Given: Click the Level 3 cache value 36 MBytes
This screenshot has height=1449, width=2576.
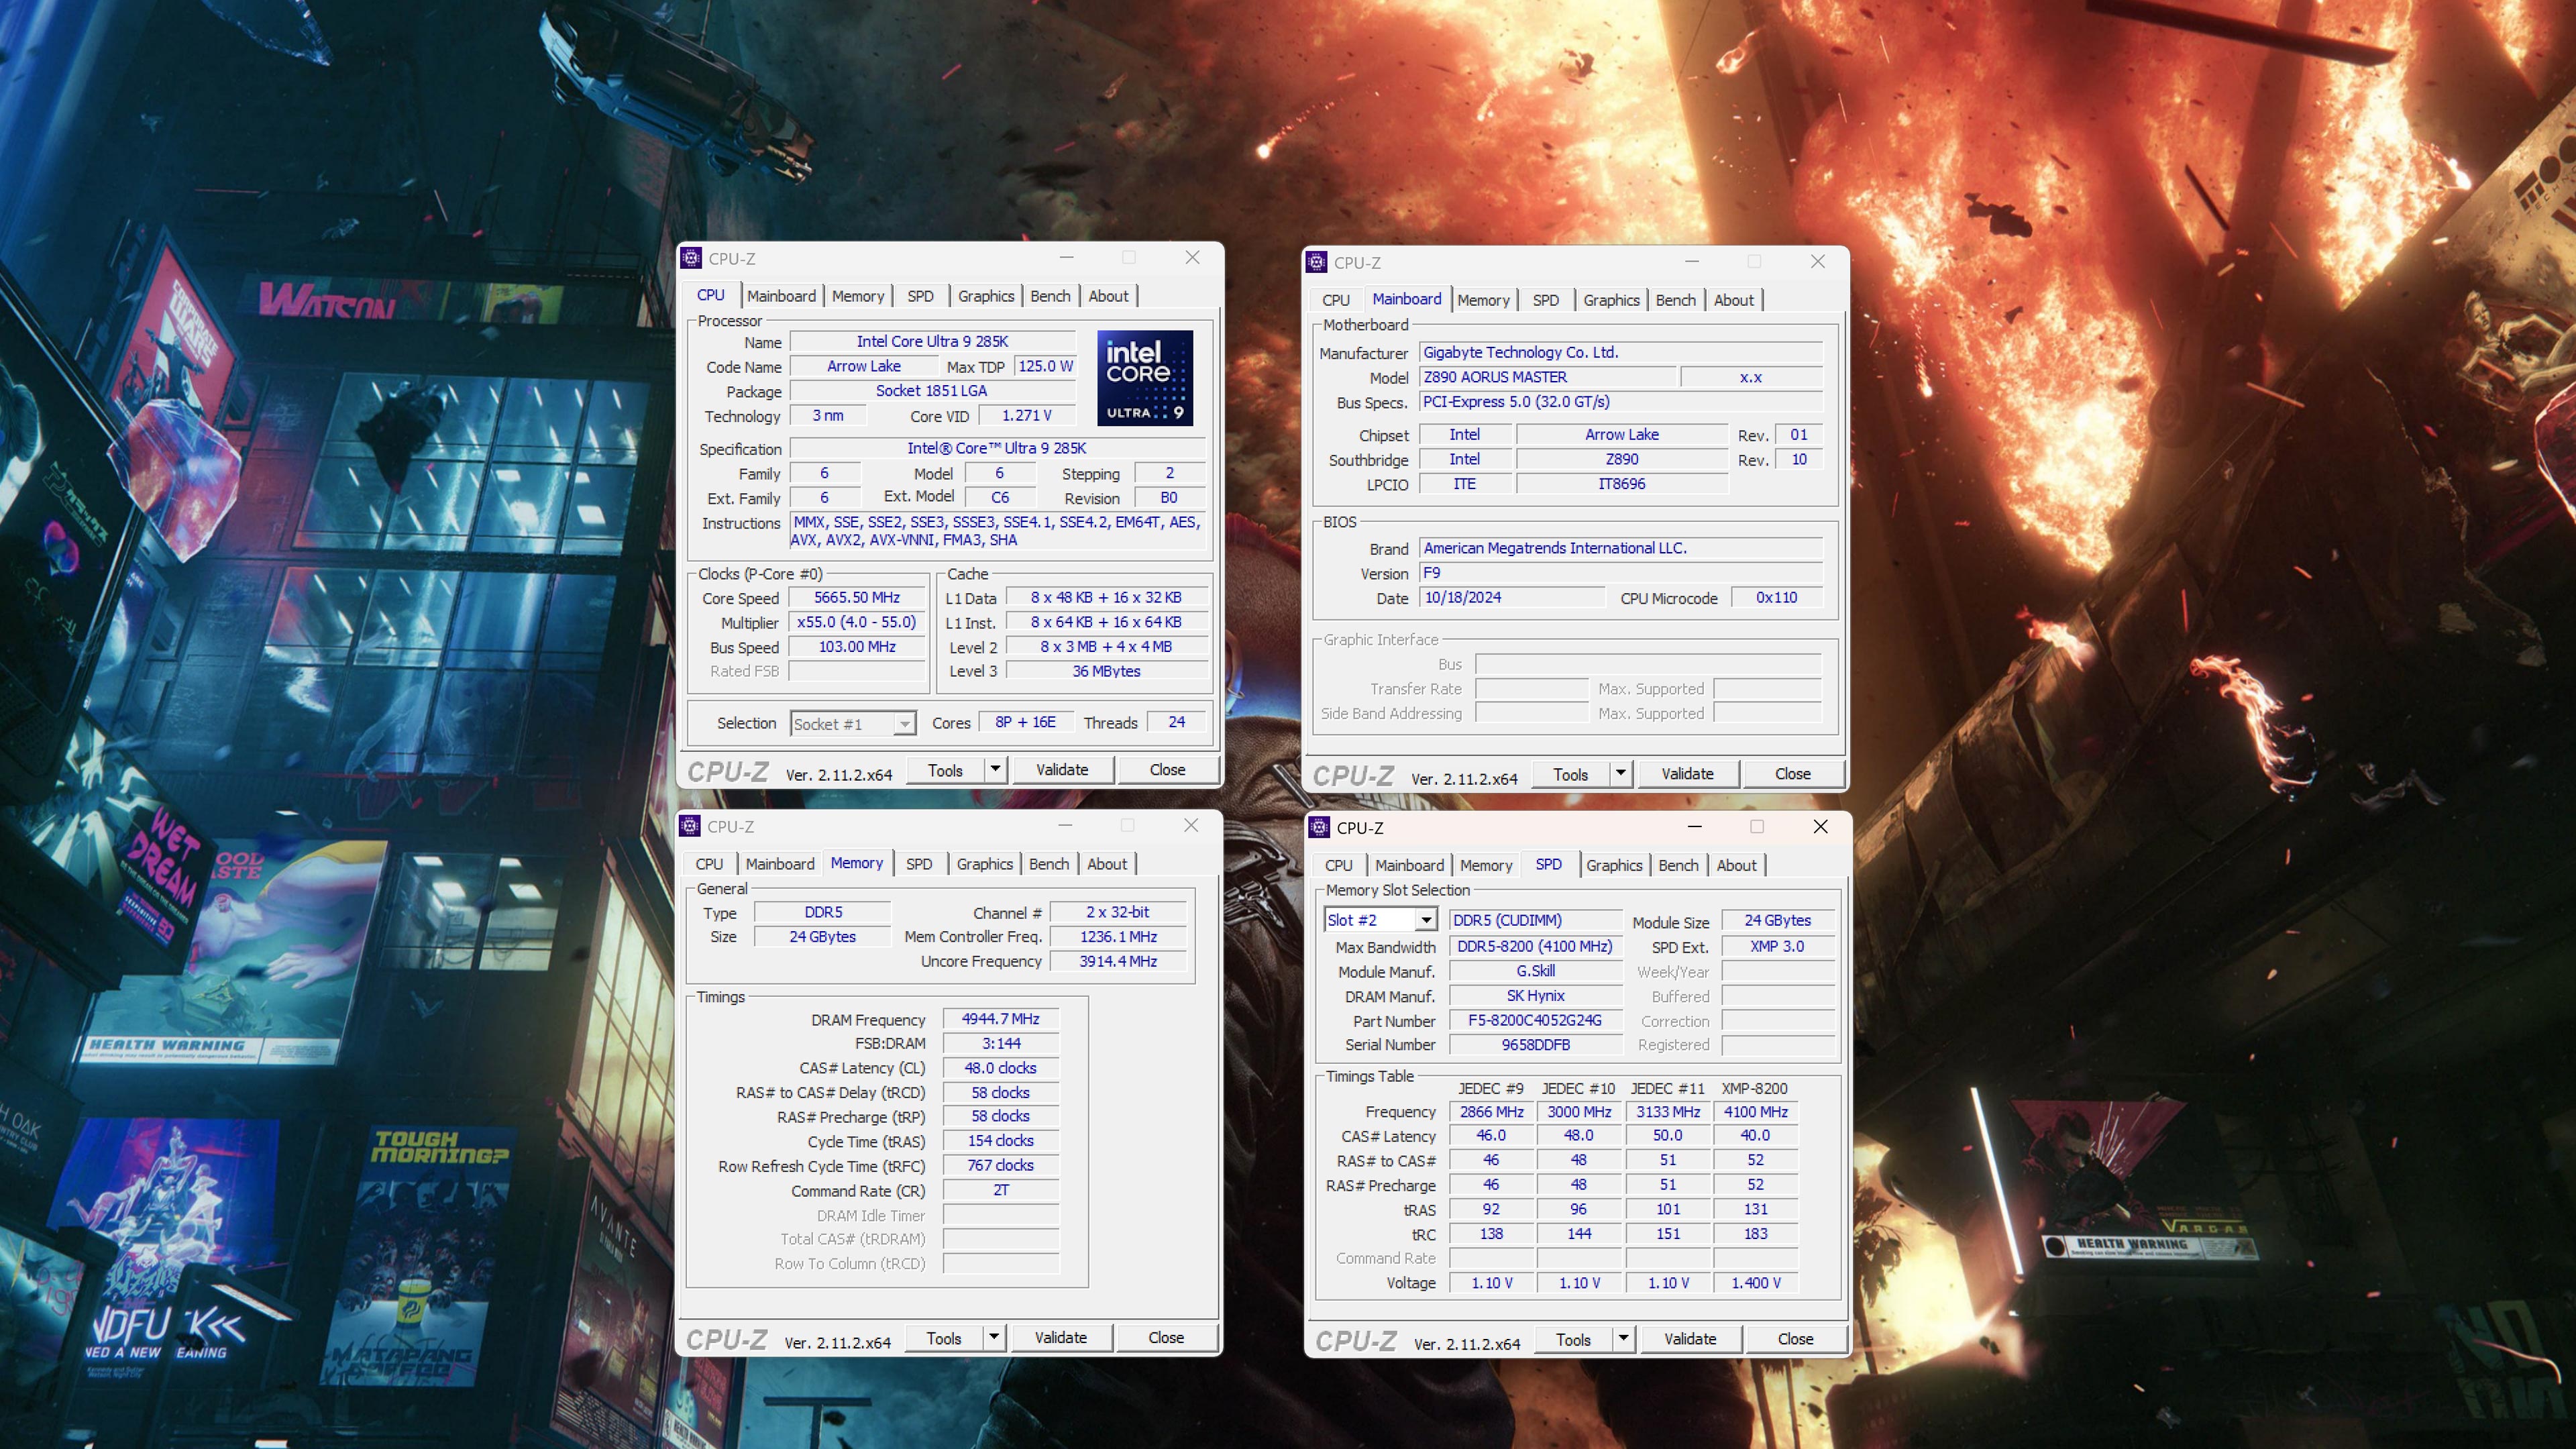Looking at the screenshot, I should click(x=1106, y=671).
